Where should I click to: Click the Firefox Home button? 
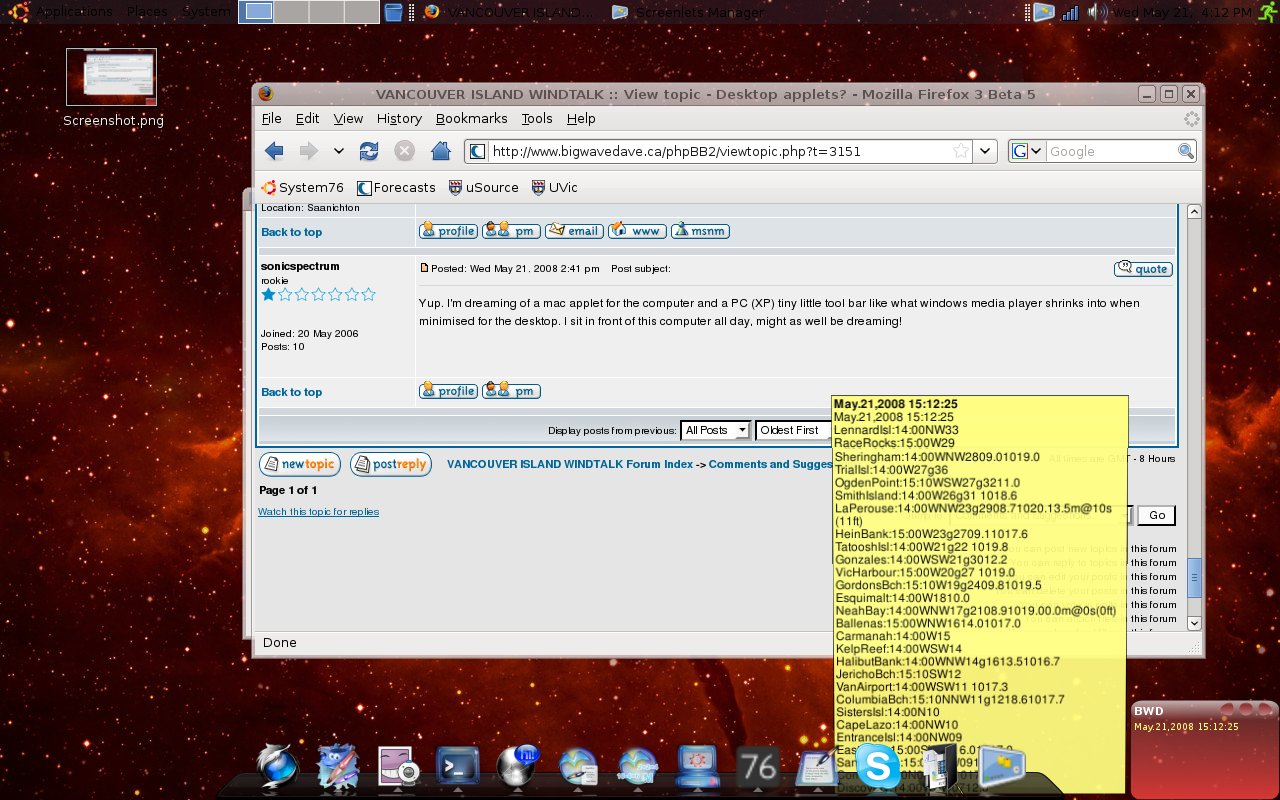tap(440, 151)
